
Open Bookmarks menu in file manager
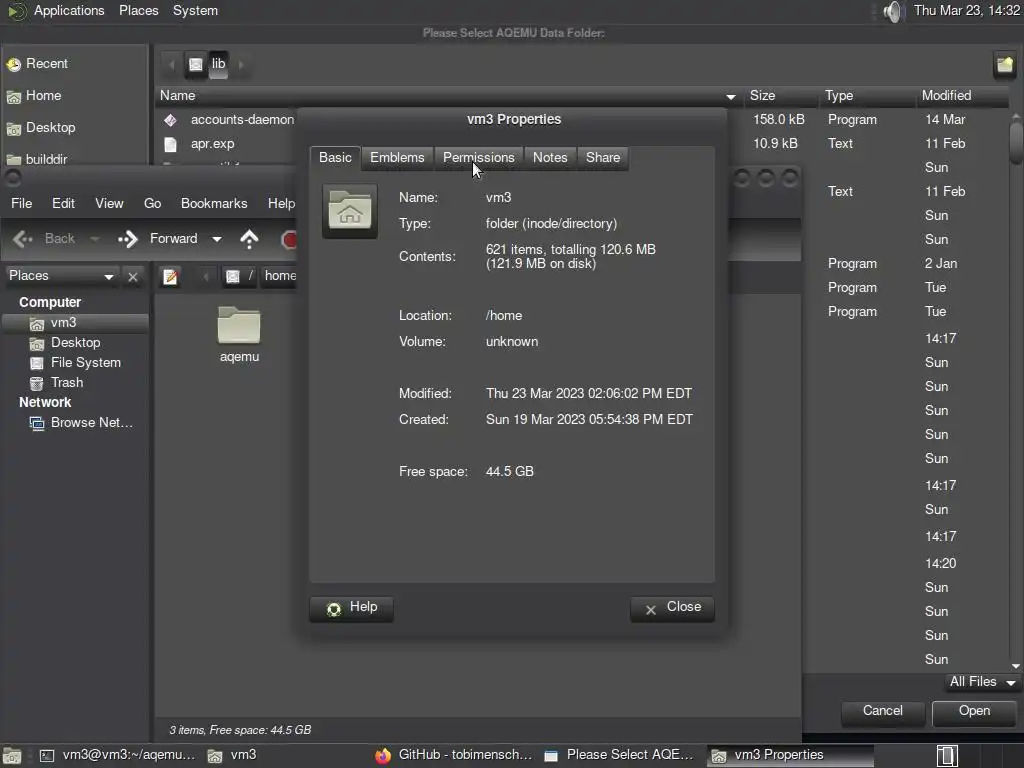point(214,203)
